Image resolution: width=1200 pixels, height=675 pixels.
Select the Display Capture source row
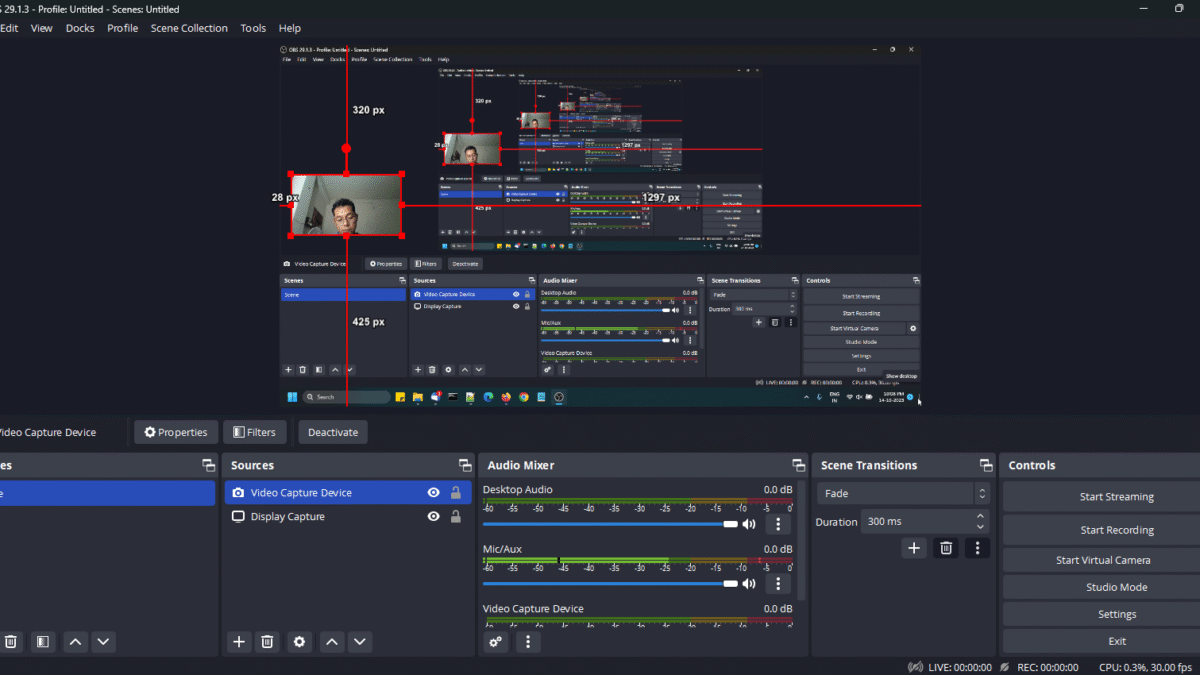click(x=348, y=517)
